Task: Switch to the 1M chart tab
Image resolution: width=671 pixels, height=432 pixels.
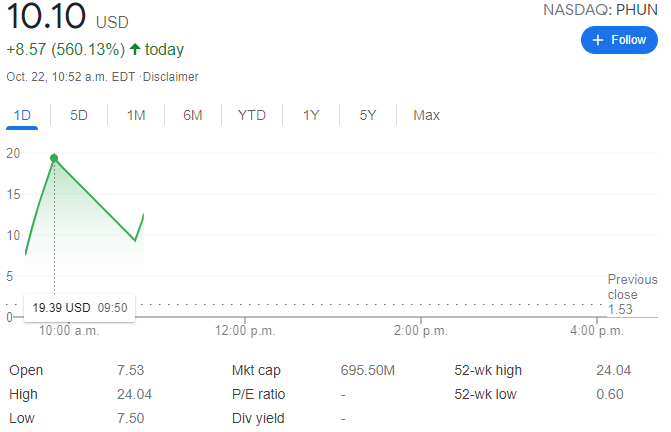Action: point(136,115)
